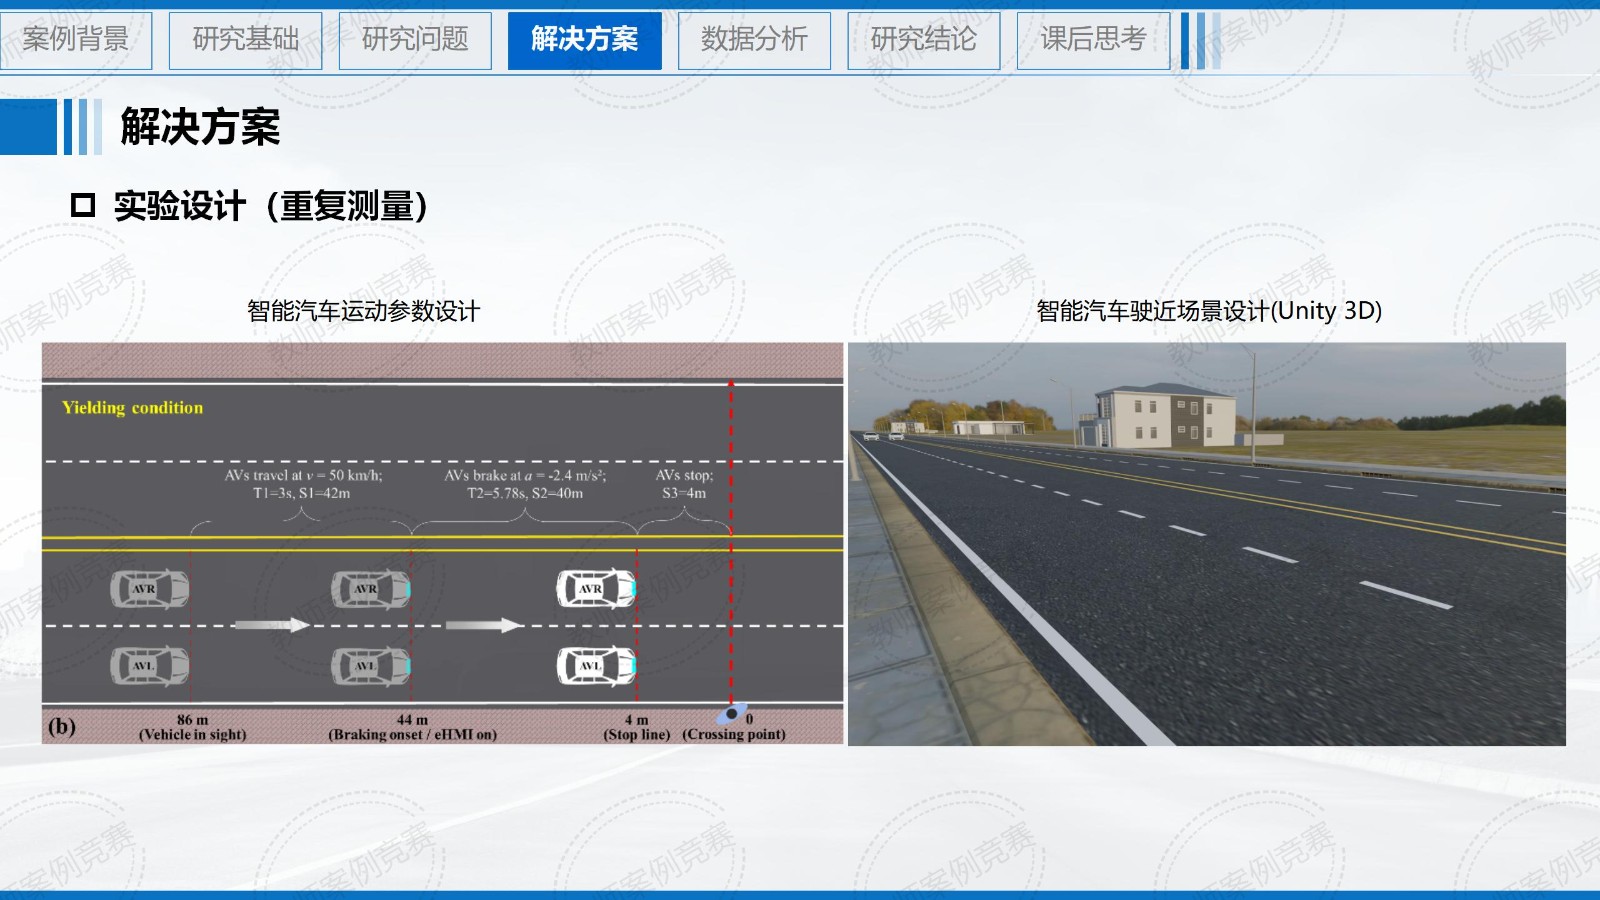Click the 智能汽车驶近场景设计(Unity 3D) caption
Viewport: 1600px width, 900px height.
coord(1208,311)
